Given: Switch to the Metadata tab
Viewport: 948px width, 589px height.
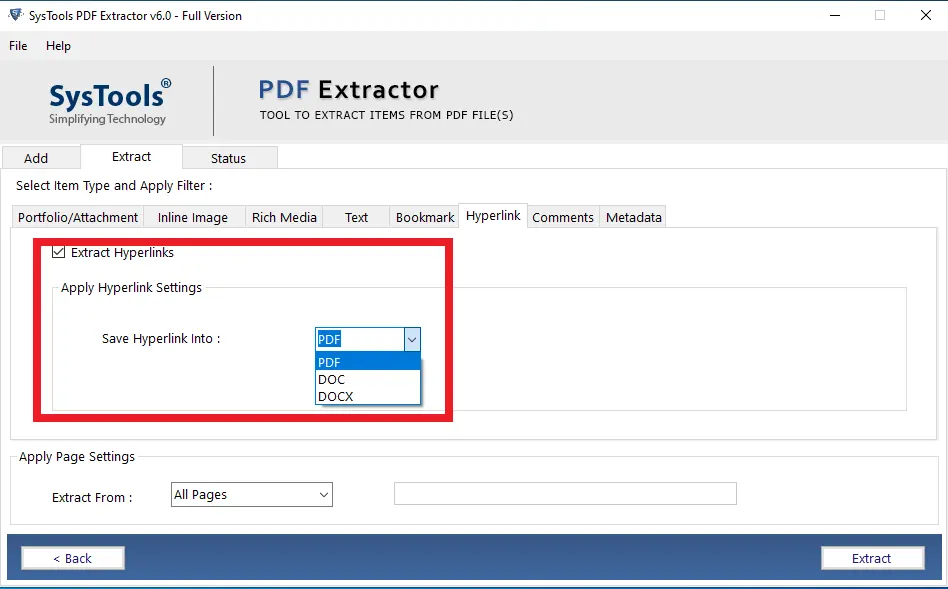Looking at the screenshot, I should coord(634,217).
